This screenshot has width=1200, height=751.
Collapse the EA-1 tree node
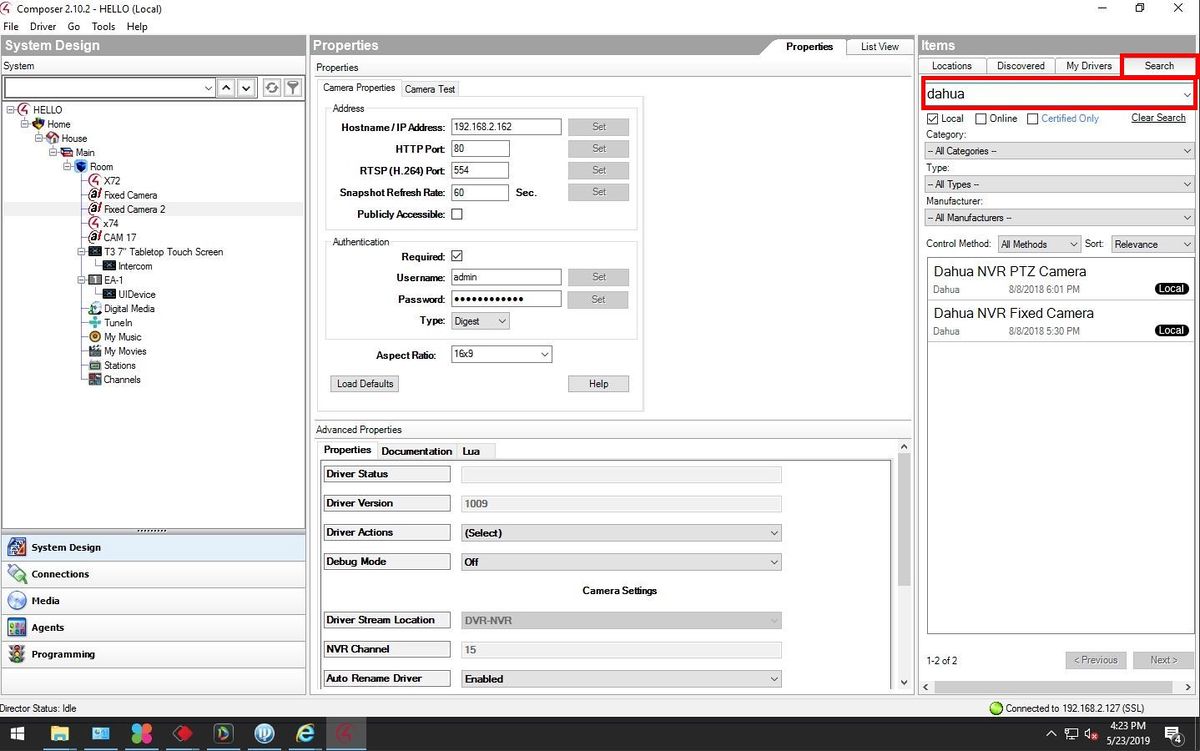point(82,280)
